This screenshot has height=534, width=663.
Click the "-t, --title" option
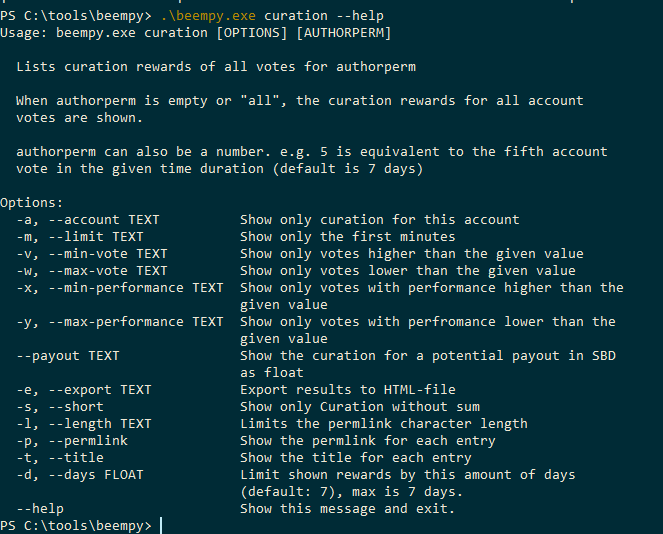(x=64, y=457)
